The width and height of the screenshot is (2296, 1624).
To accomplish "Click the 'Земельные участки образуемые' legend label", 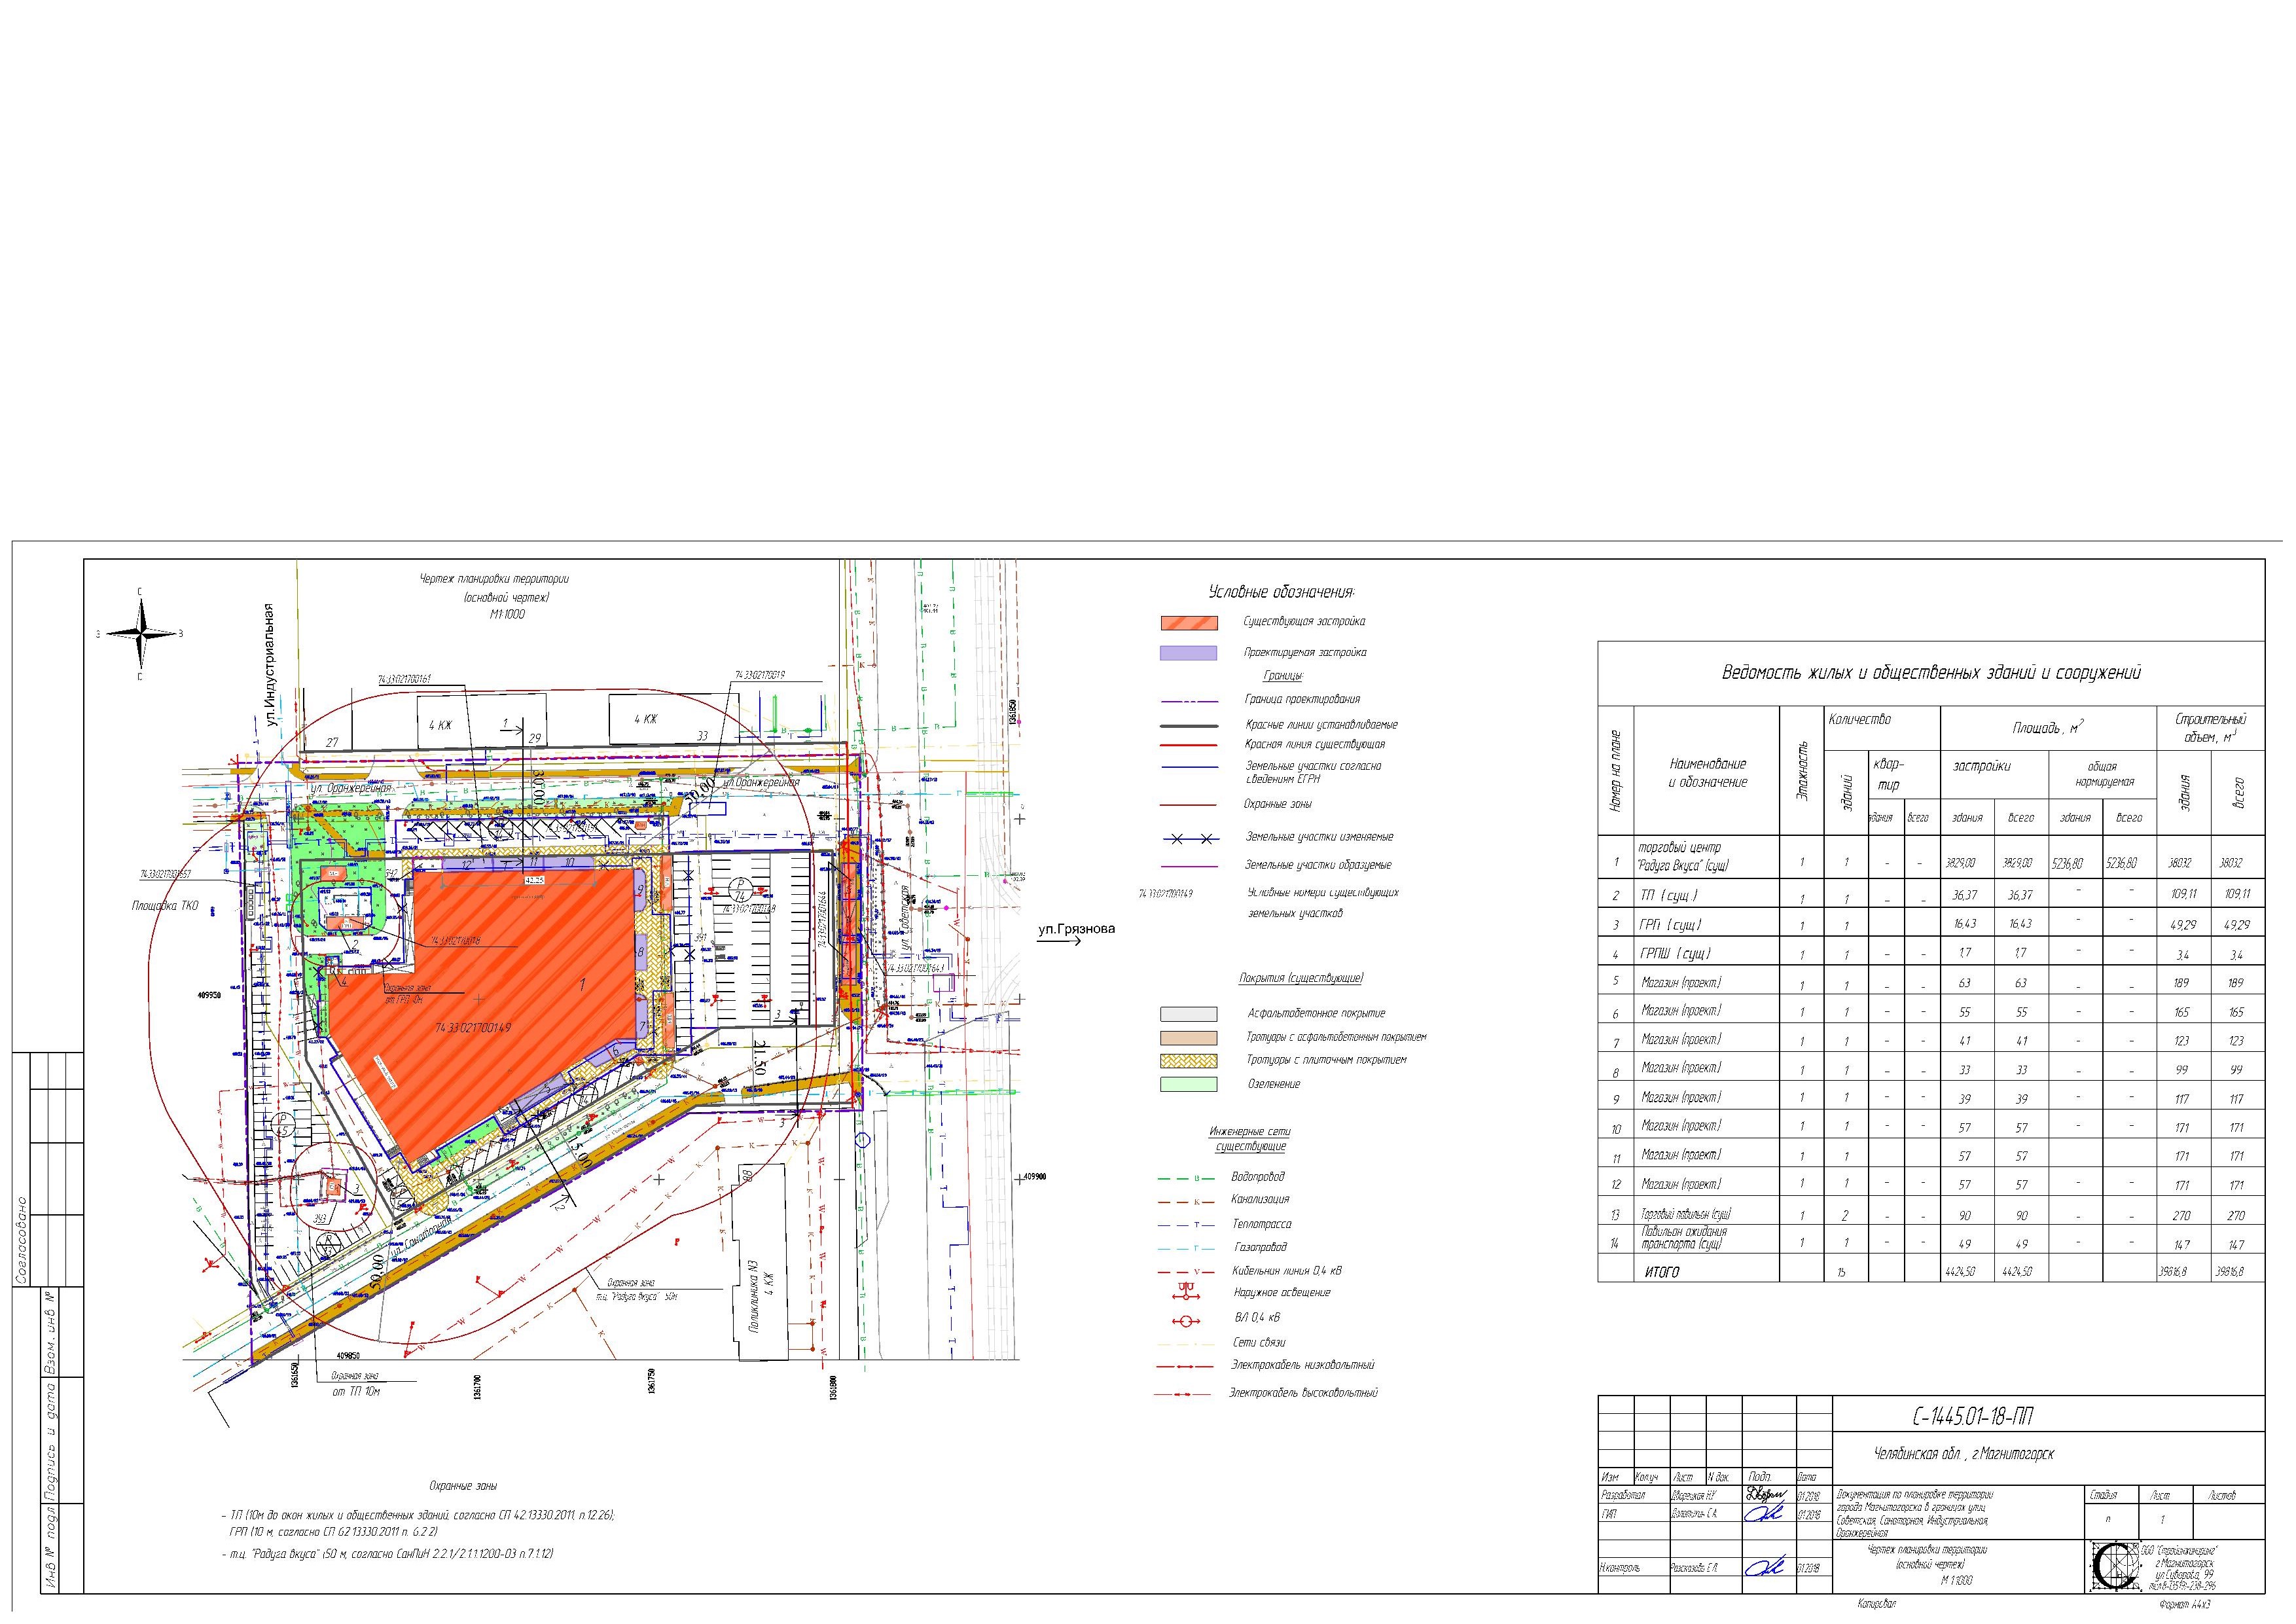I will point(1318,866).
